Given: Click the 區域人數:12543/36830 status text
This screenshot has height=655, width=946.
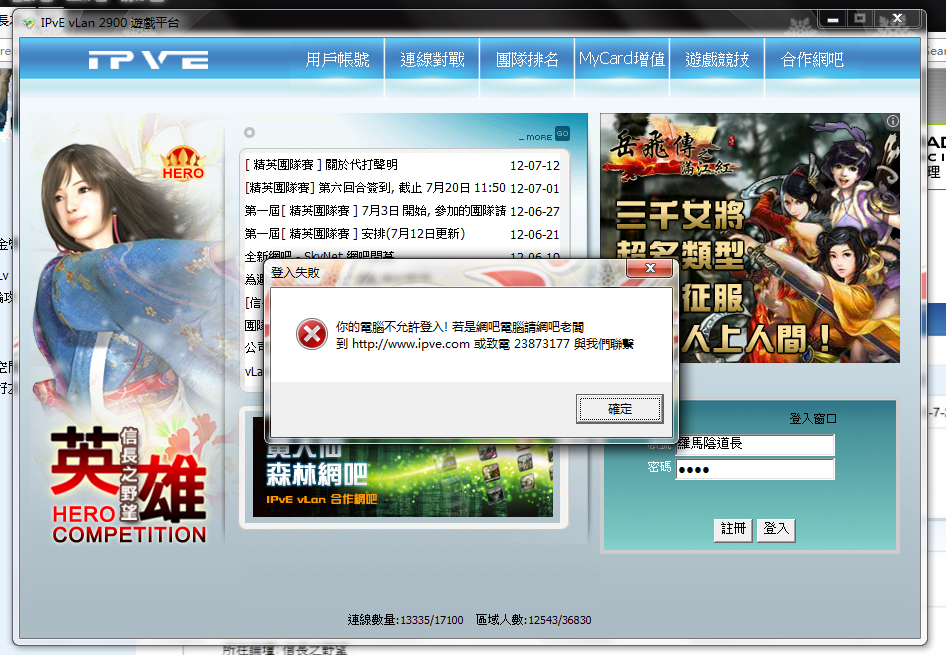Looking at the screenshot, I should point(533,619).
